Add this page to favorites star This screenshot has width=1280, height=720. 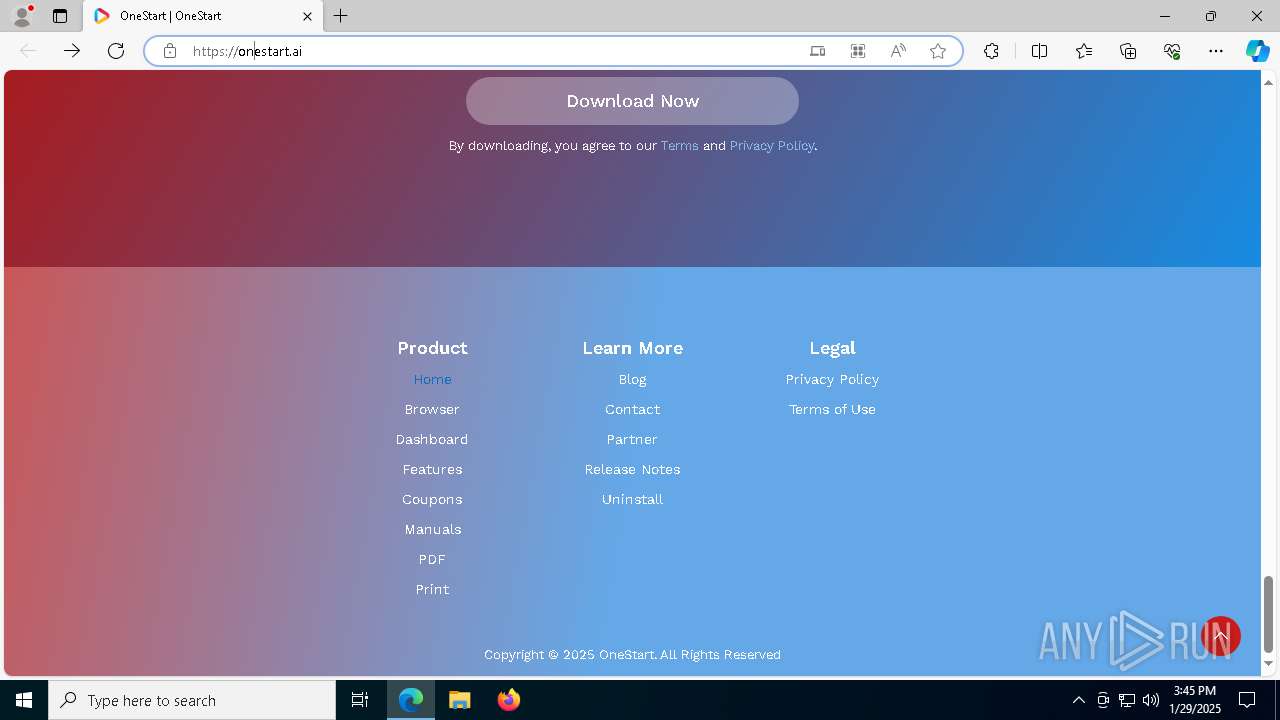click(x=938, y=51)
